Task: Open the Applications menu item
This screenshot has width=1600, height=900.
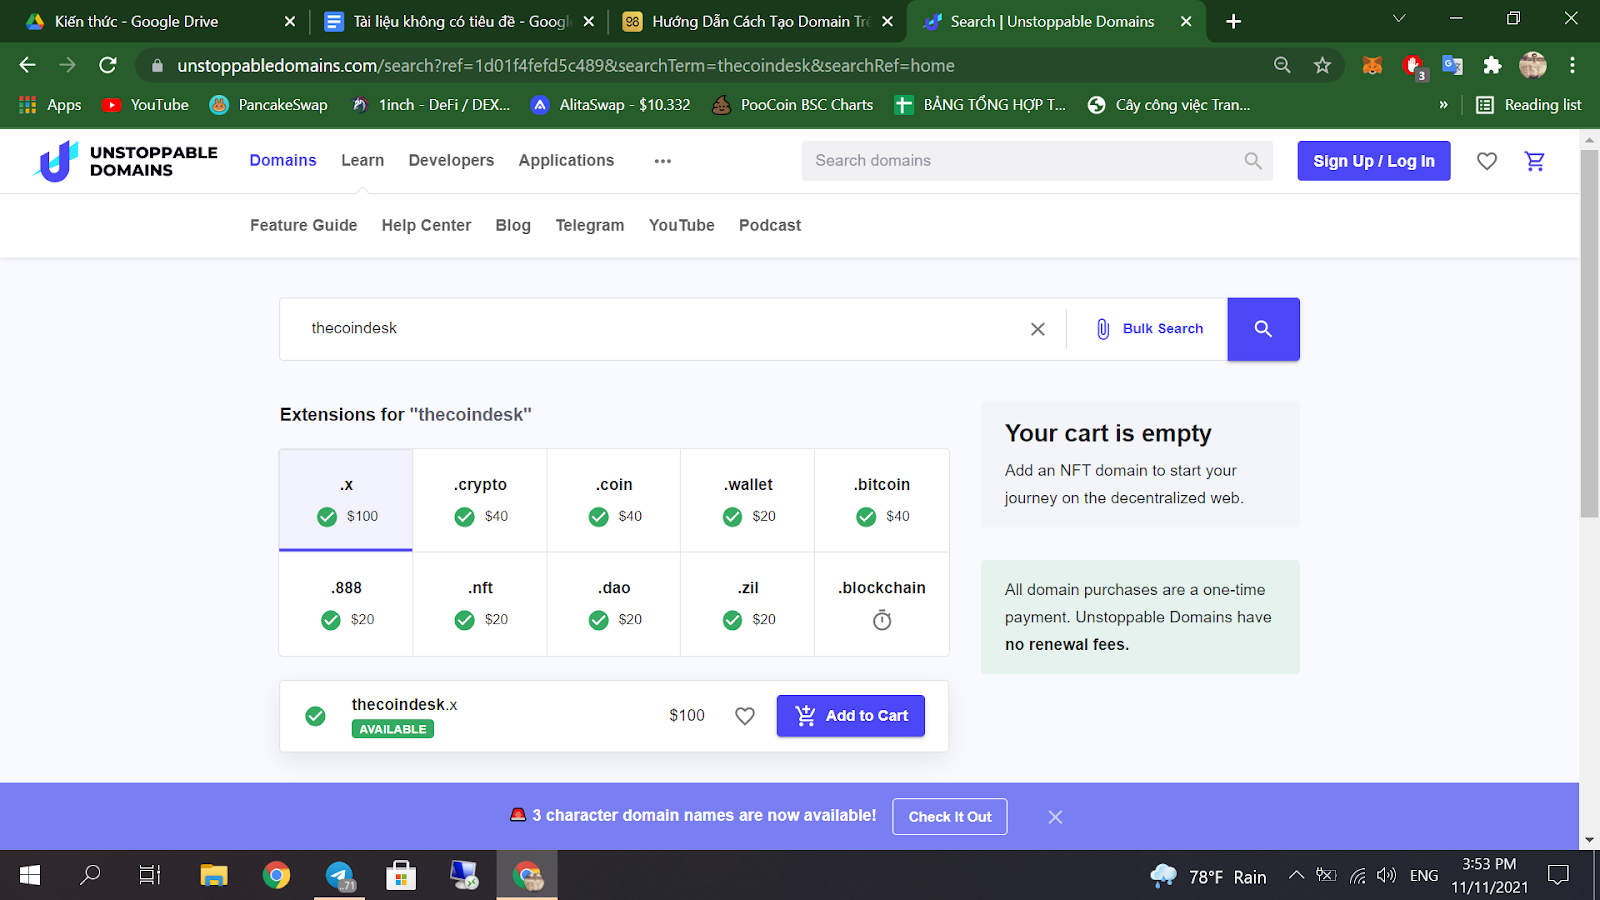Action: click(x=566, y=160)
